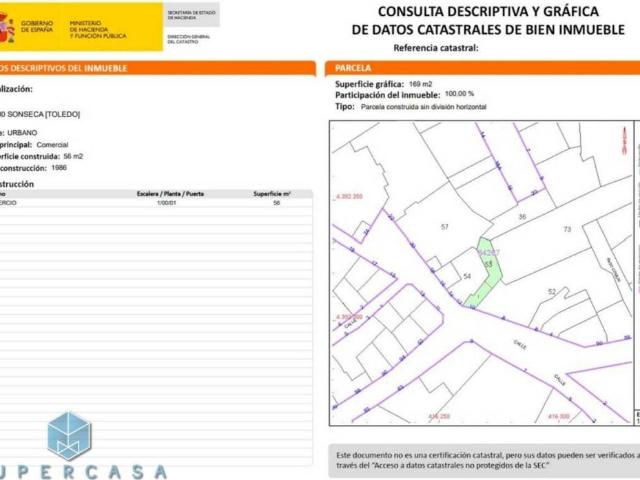The width and height of the screenshot is (640, 480).
Task: Click 'Escalera / Planta / Puerta' column header
Action: click(x=170, y=194)
